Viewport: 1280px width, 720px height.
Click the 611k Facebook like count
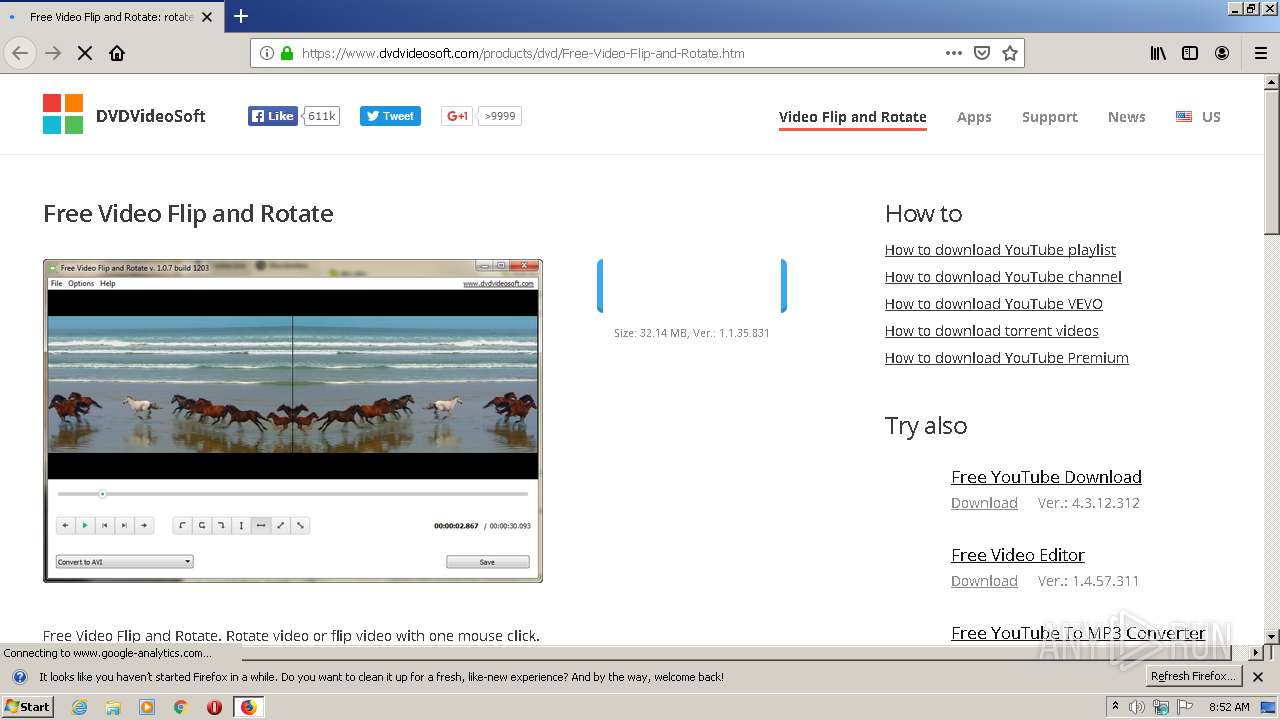tap(321, 116)
